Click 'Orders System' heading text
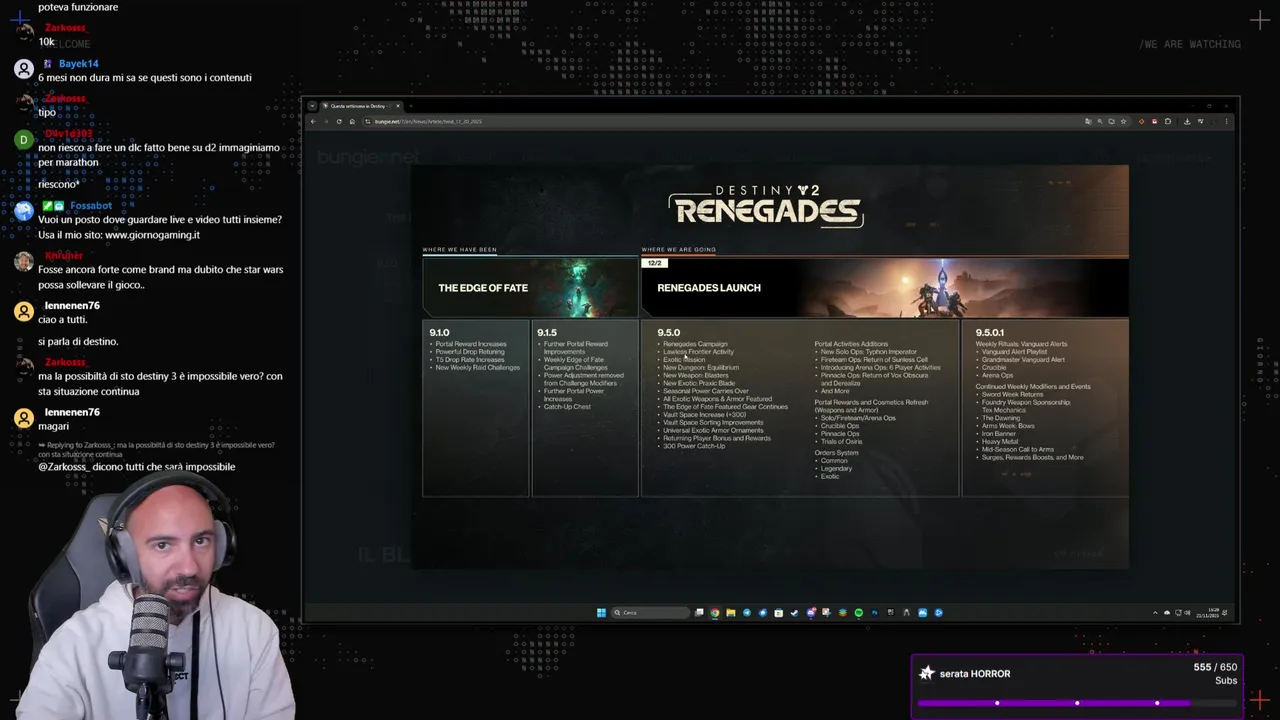 click(836, 453)
